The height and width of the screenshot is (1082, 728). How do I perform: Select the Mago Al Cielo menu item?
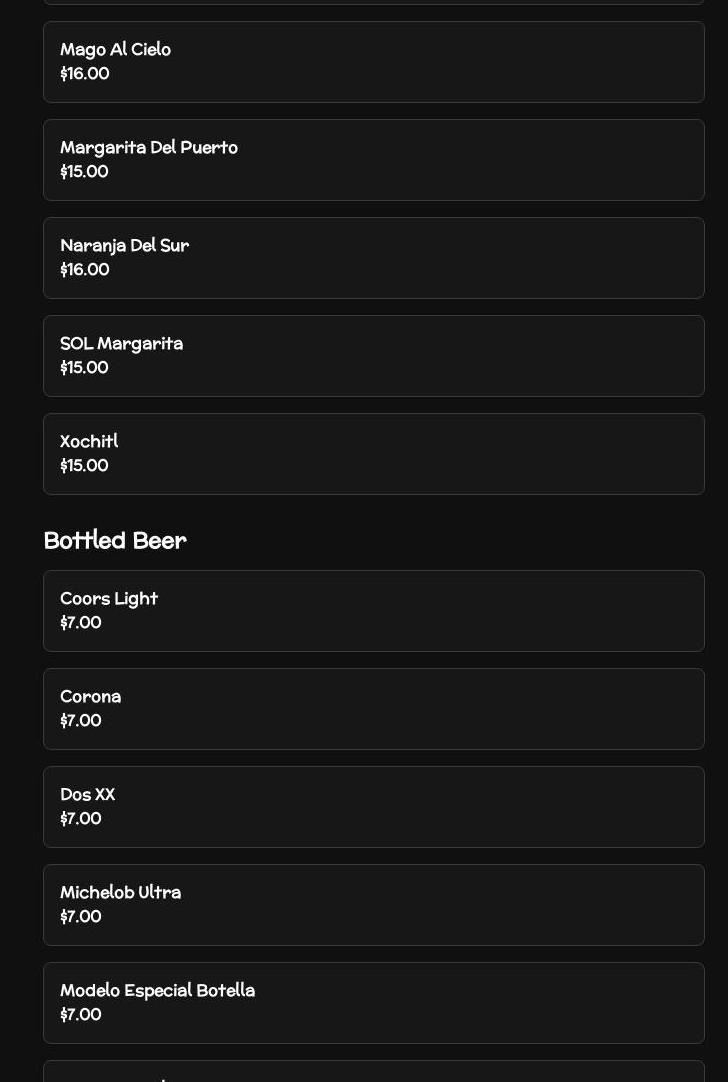point(373,62)
